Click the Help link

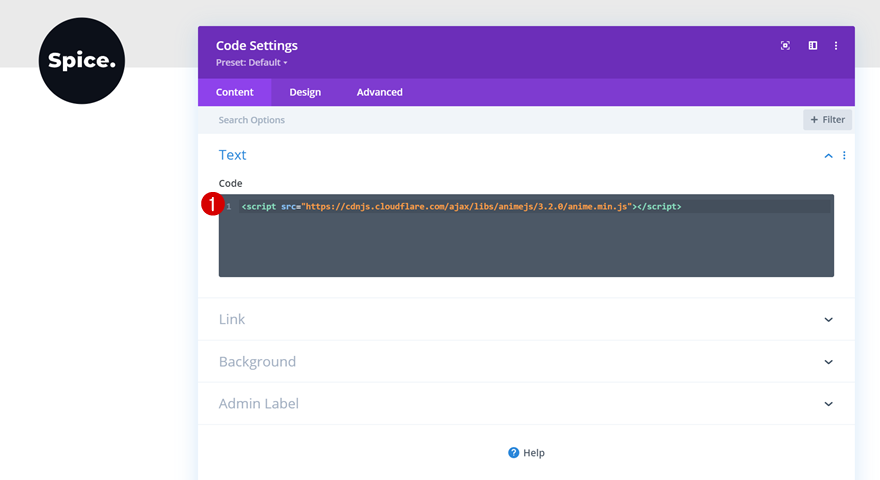tap(534, 453)
